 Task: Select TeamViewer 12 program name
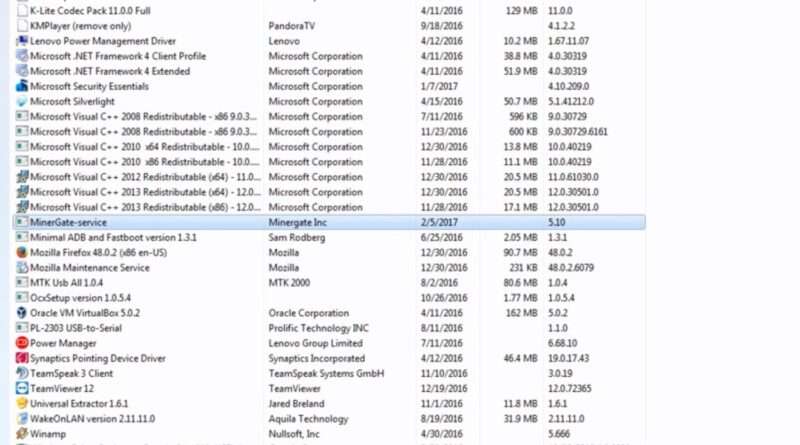(62, 388)
